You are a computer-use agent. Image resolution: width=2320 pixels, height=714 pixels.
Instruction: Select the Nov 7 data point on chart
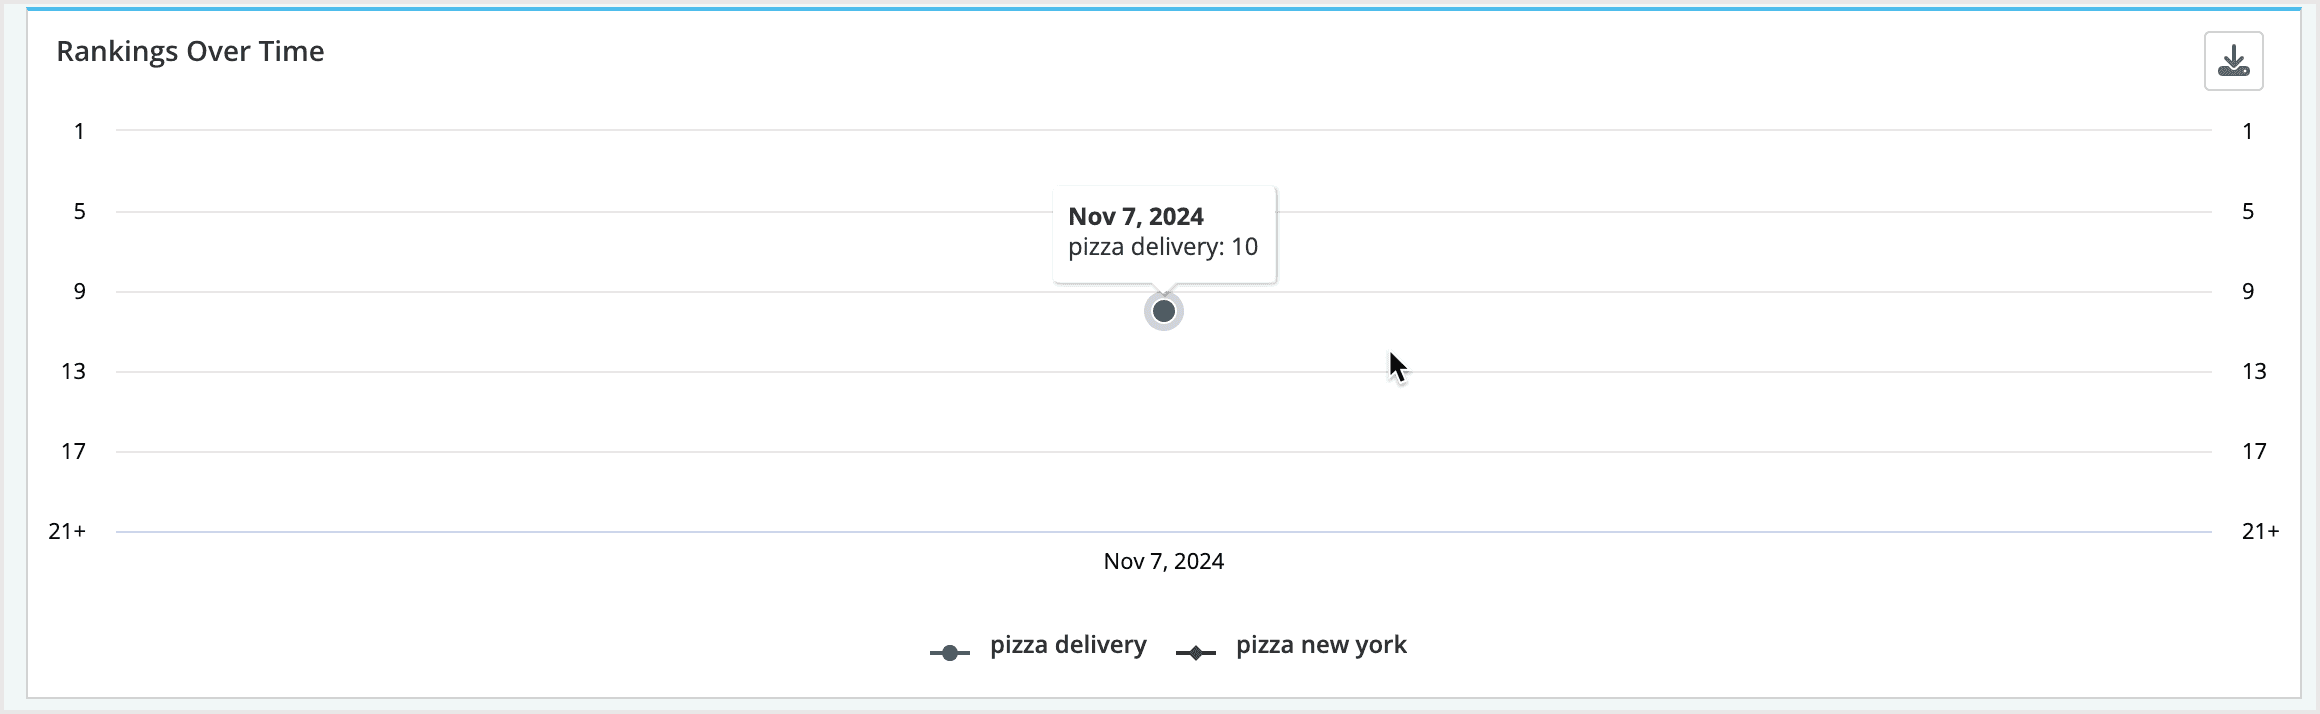click(x=1163, y=311)
